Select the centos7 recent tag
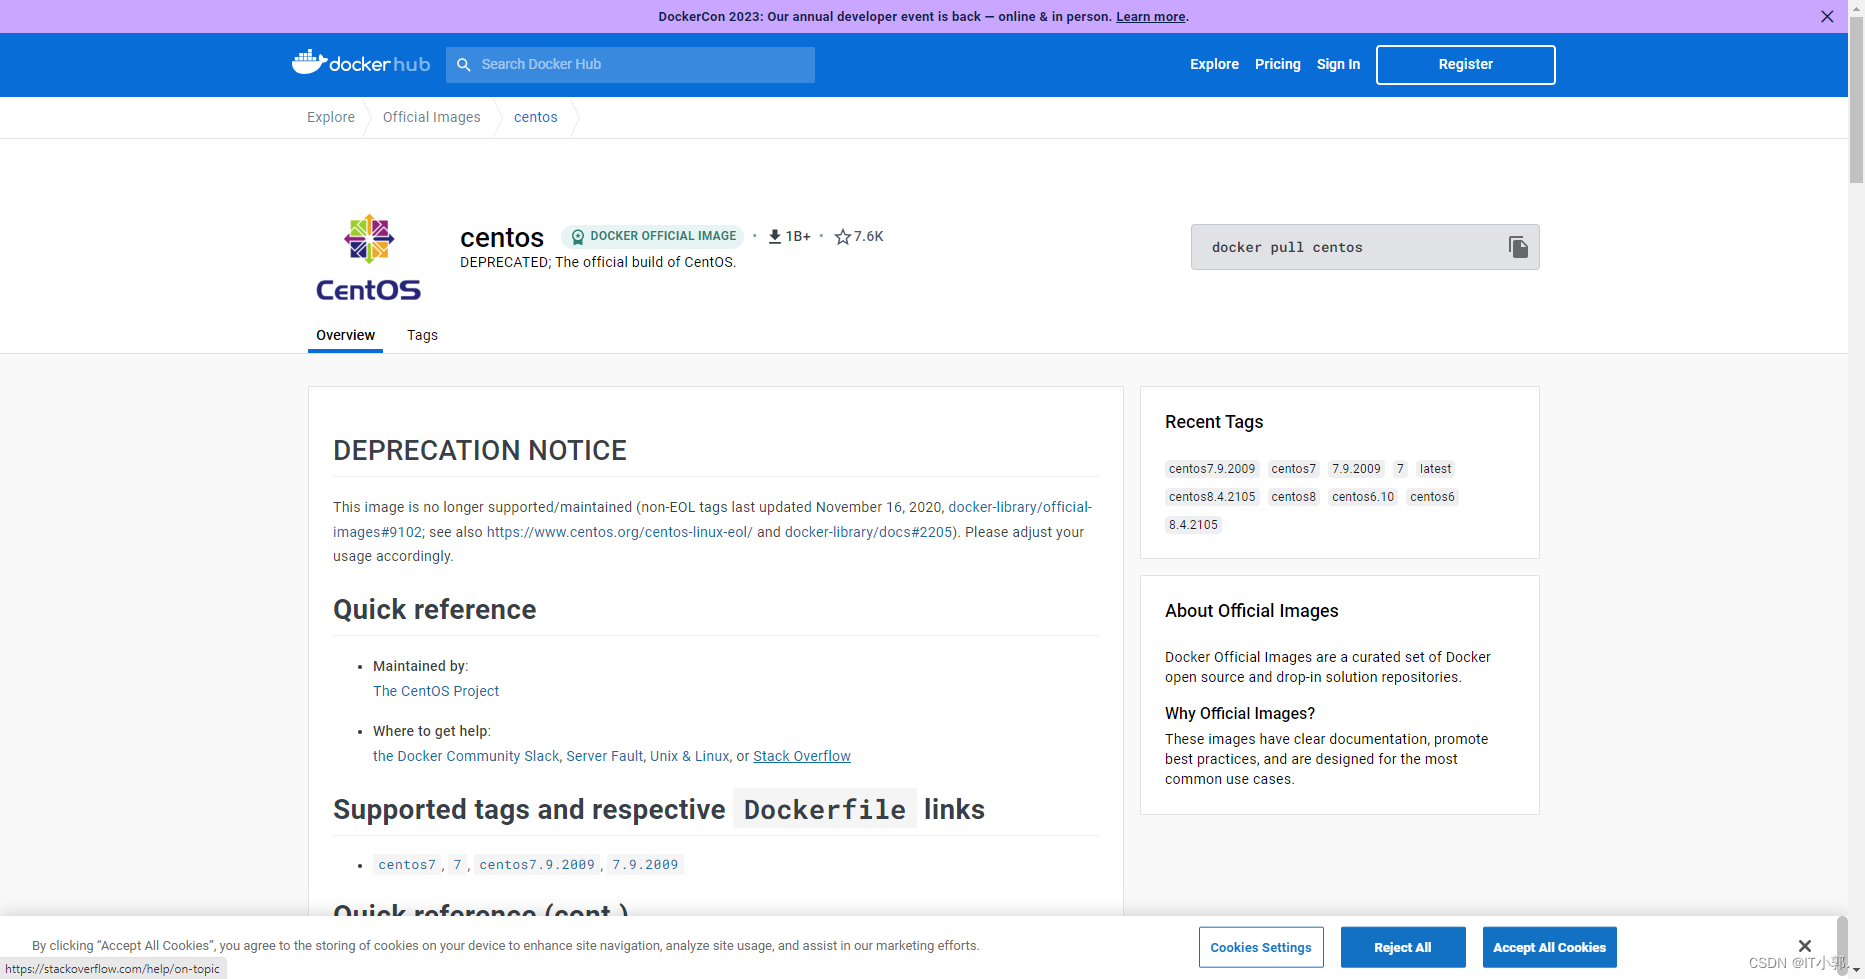The width and height of the screenshot is (1865, 979). [x=1294, y=469]
